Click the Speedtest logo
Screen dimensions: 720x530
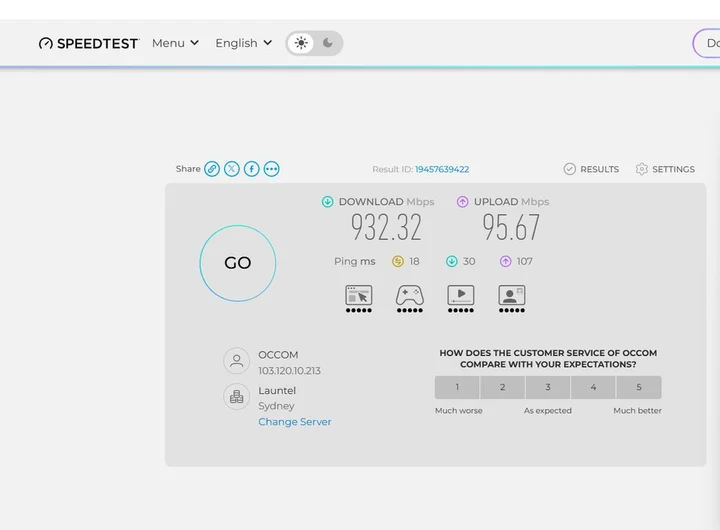click(x=89, y=43)
